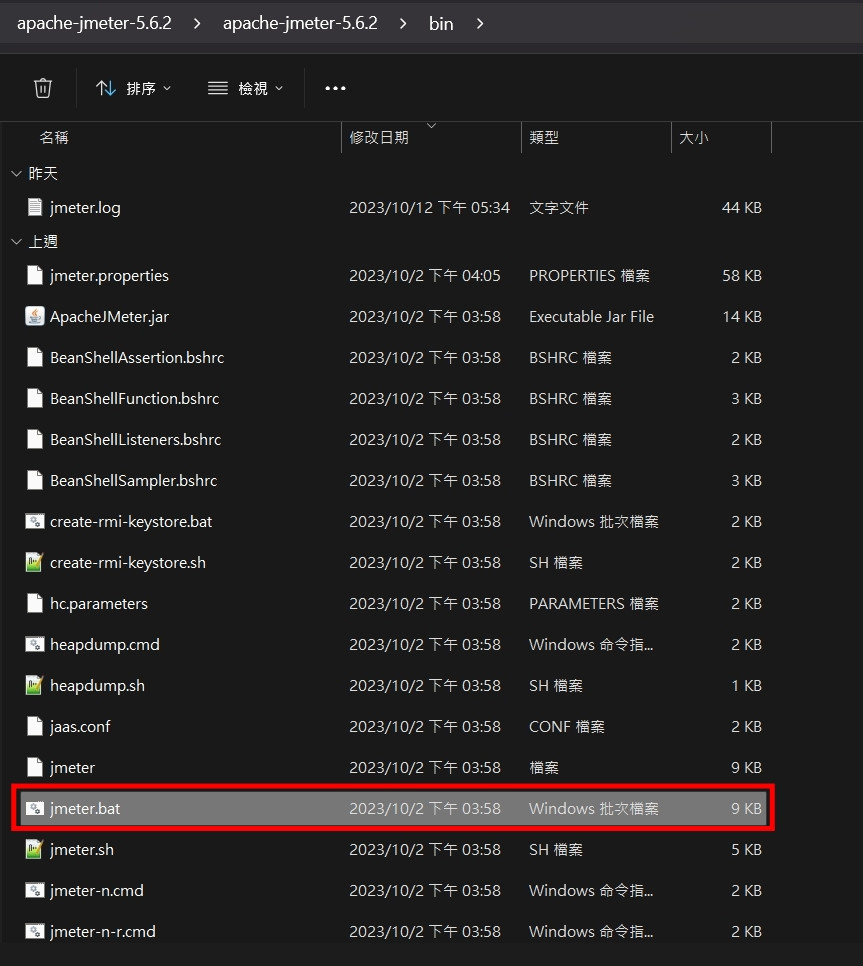Image resolution: width=863 pixels, height=966 pixels.
Task: Click the second apache-jmeter-5.6.2 breadcrumb
Action: point(300,23)
